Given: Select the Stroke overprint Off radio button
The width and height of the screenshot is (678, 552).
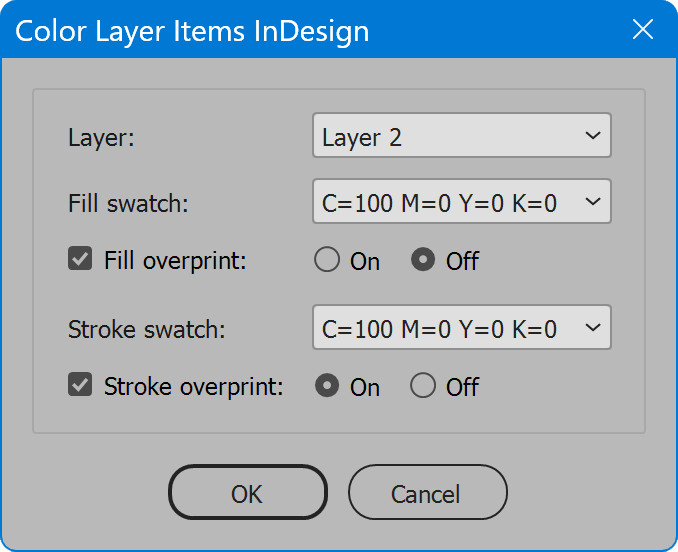Looking at the screenshot, I should [x=423, y=385].
